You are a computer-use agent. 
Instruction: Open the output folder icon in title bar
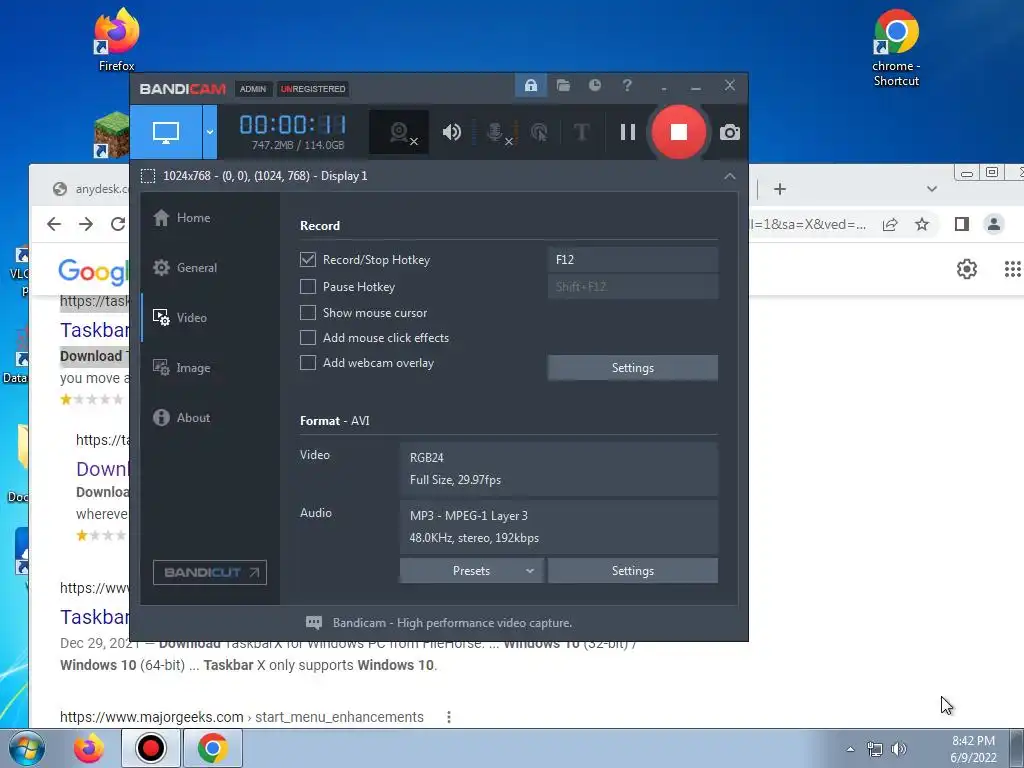563,86
